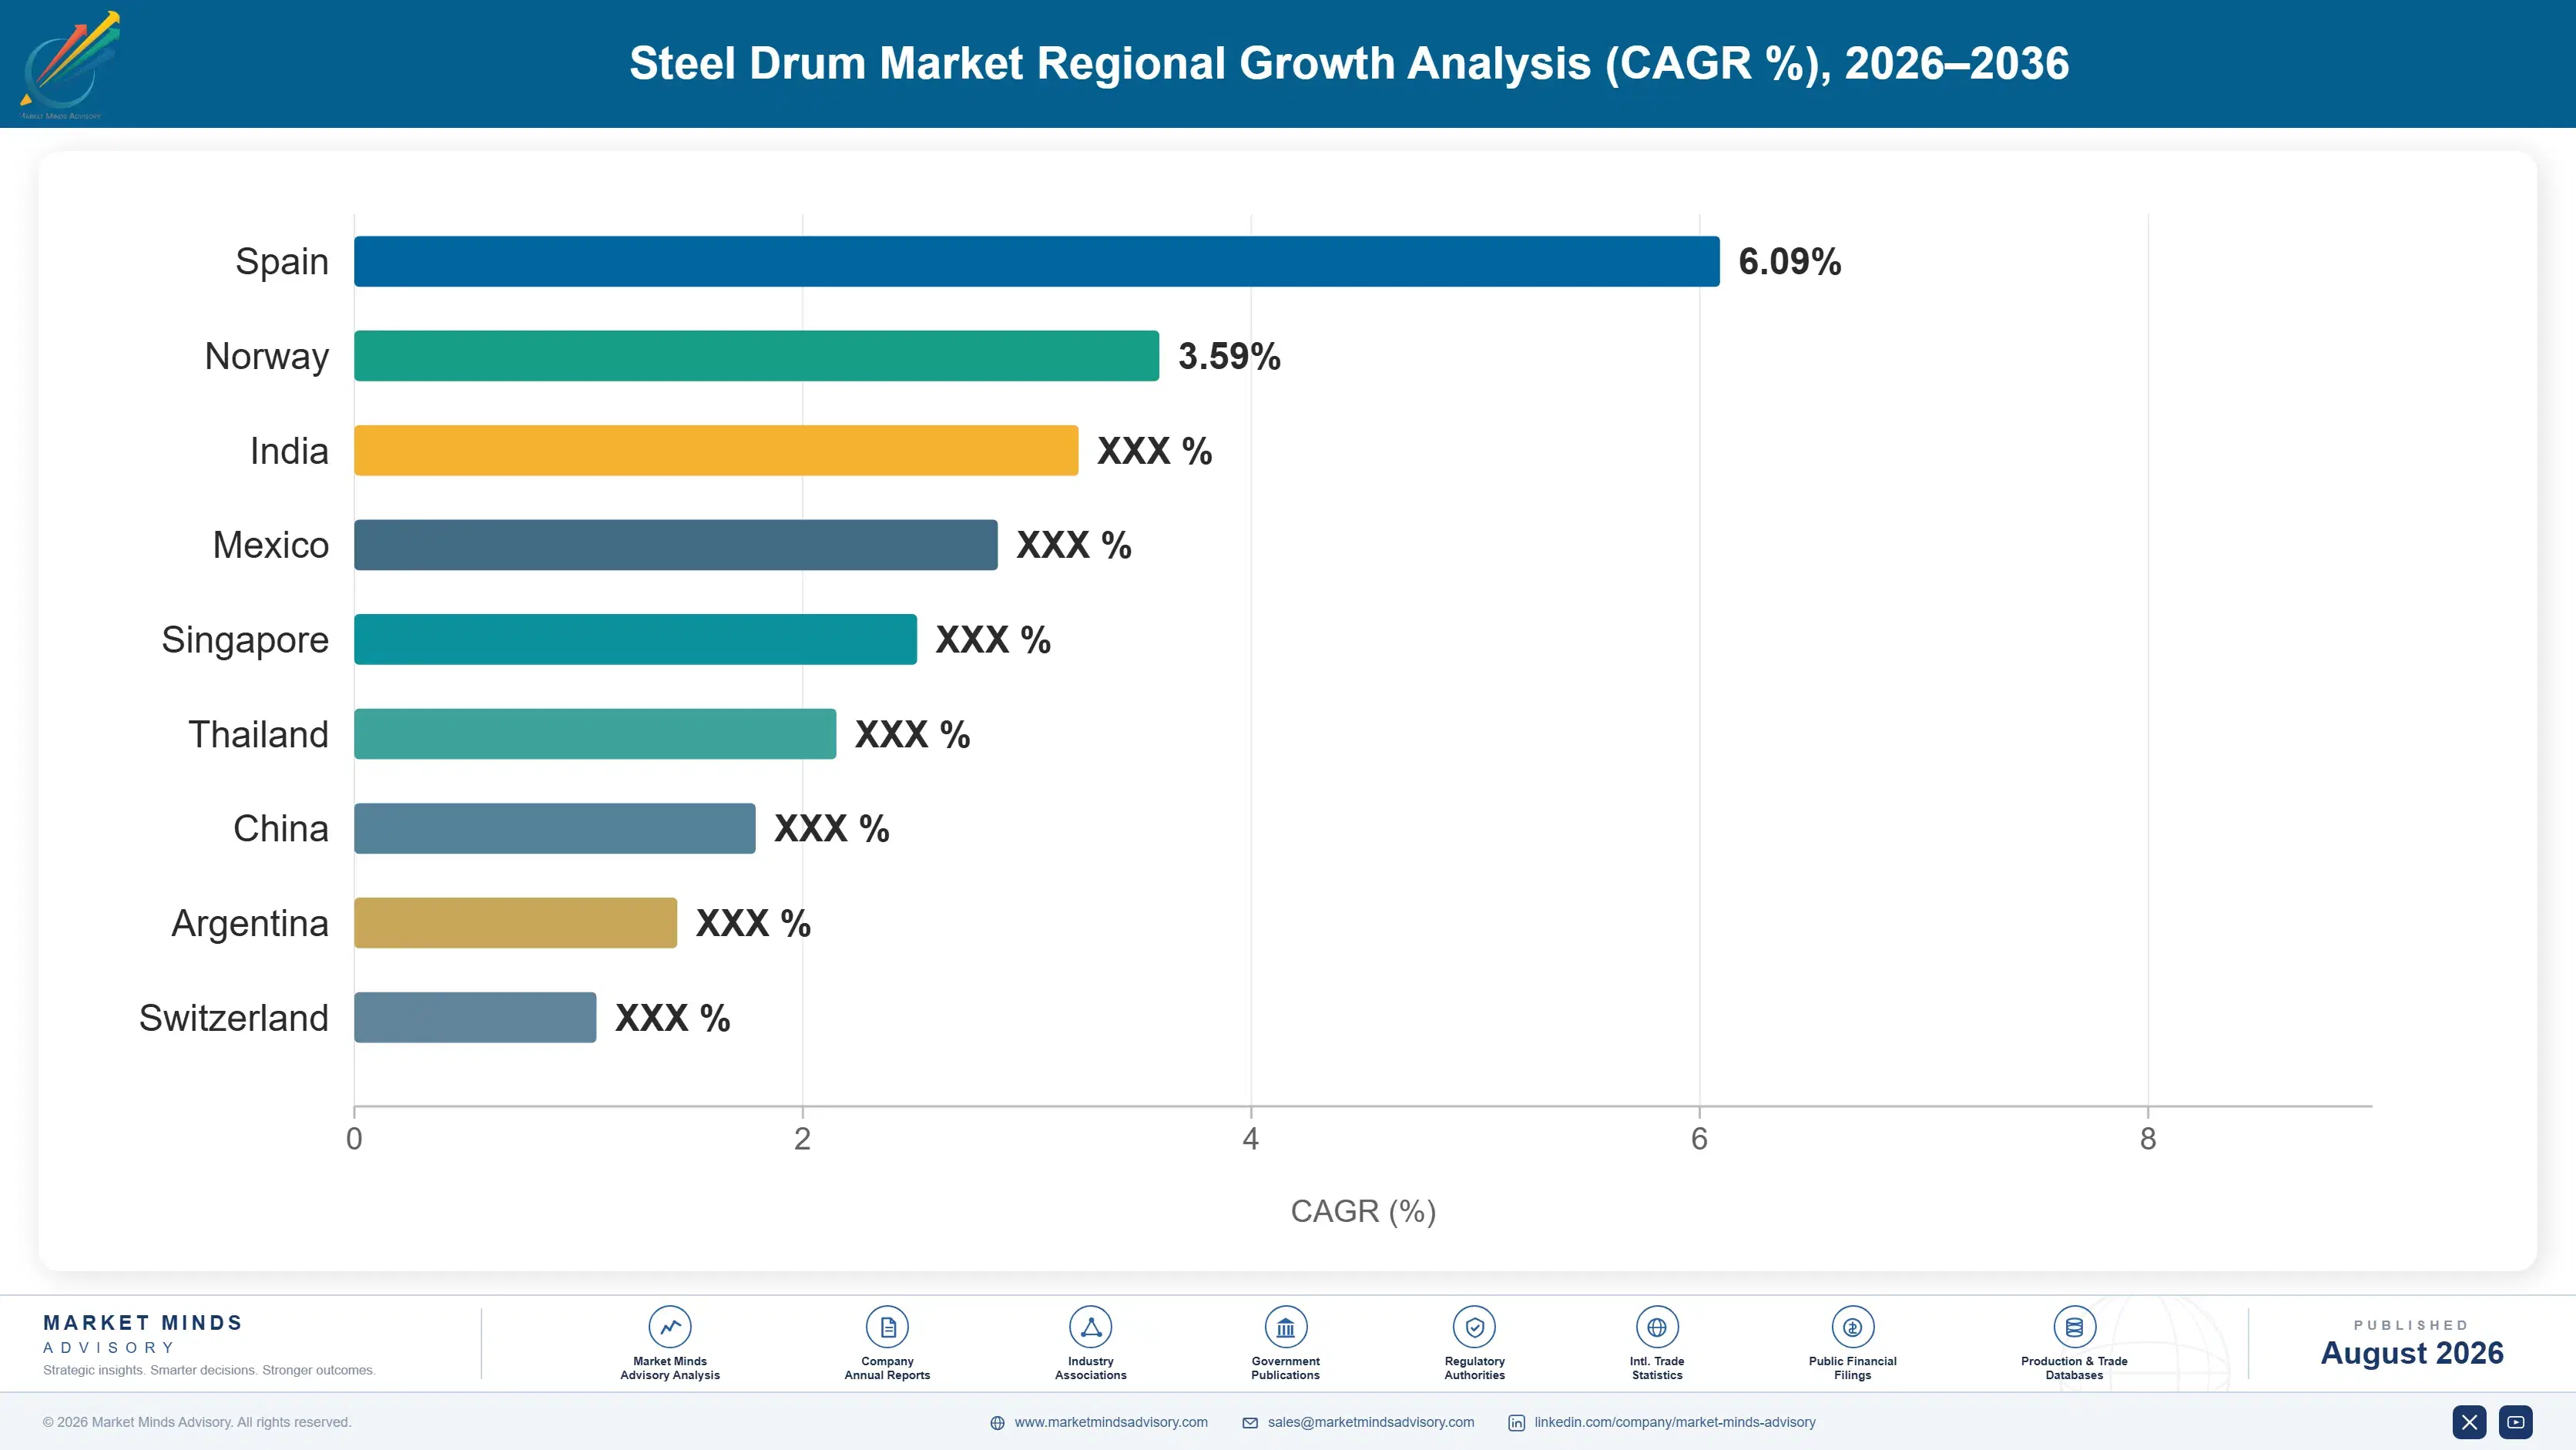
Task: Click the Spain axis label
Action: [x=282, y=262]
